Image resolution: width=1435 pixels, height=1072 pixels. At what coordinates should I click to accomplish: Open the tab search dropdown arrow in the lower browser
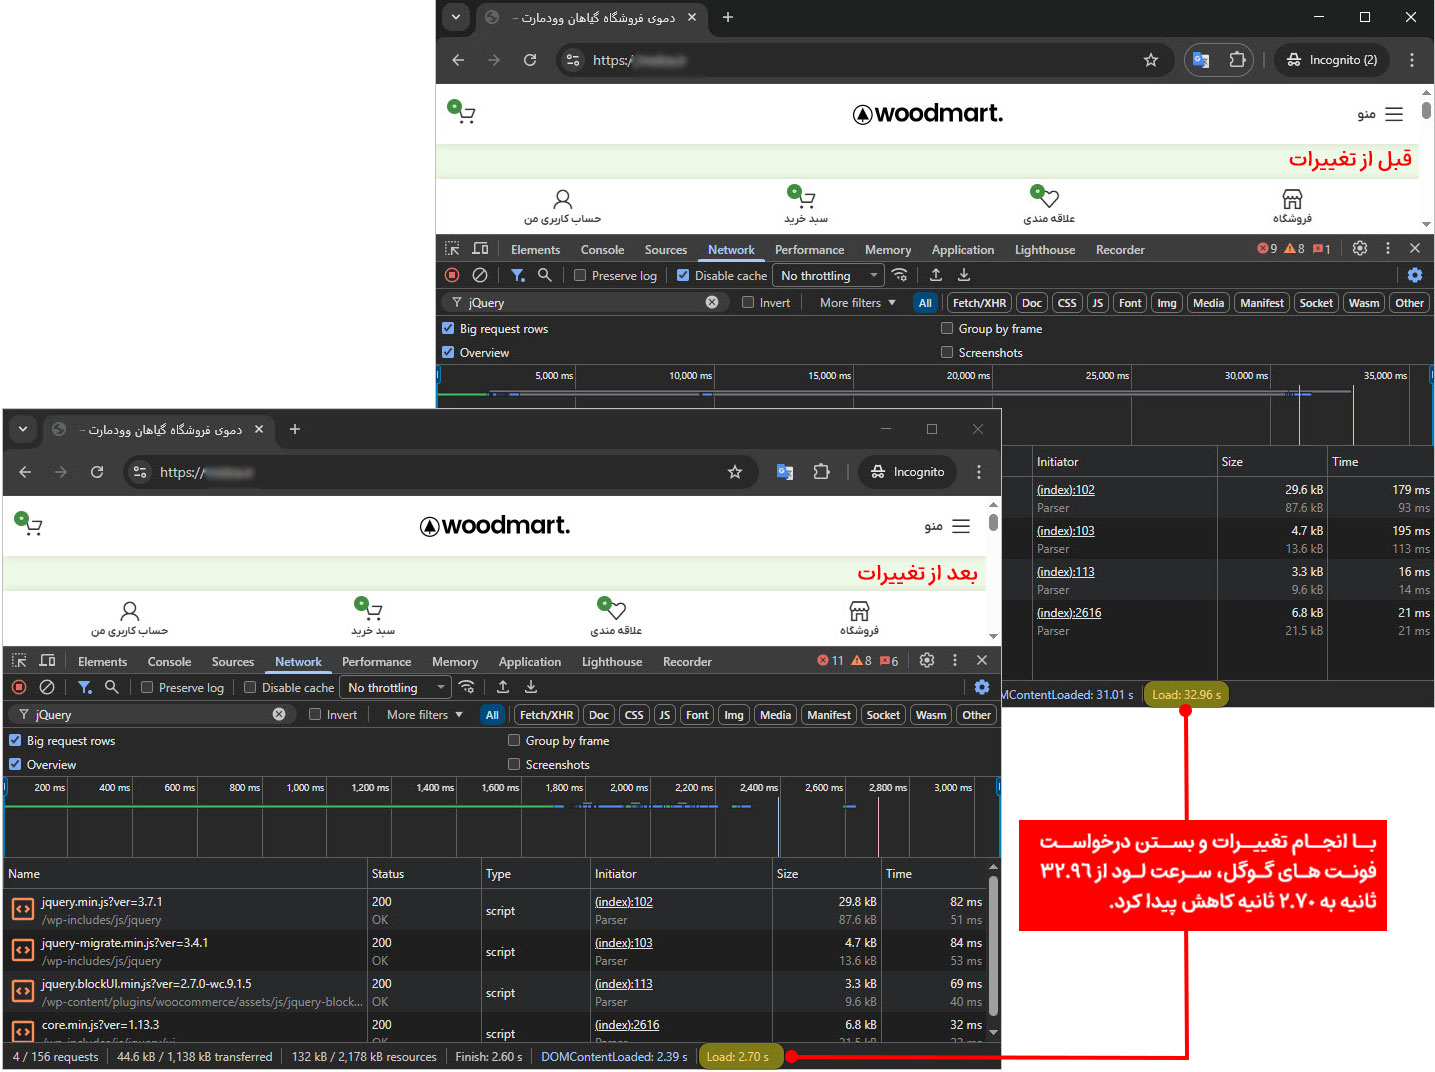[x=22, y=429]
